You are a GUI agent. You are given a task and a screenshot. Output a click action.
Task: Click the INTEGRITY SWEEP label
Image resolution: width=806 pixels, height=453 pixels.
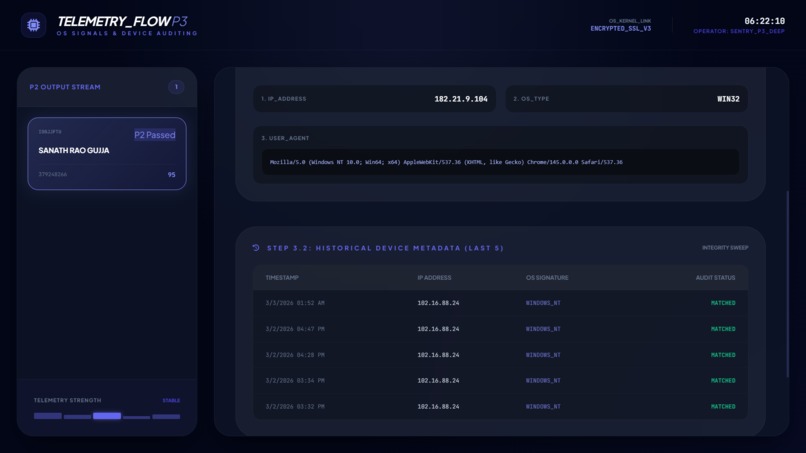pos(725,248)
